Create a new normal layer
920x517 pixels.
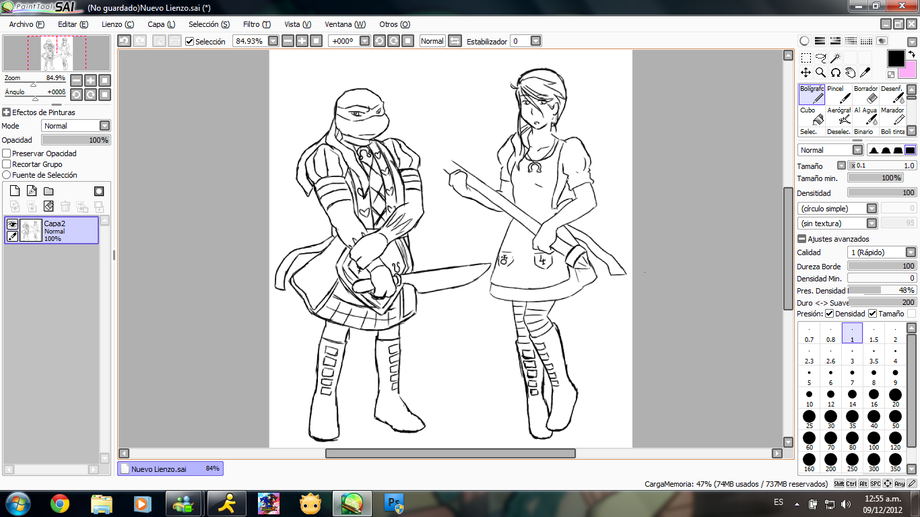(x=15, y=191)
